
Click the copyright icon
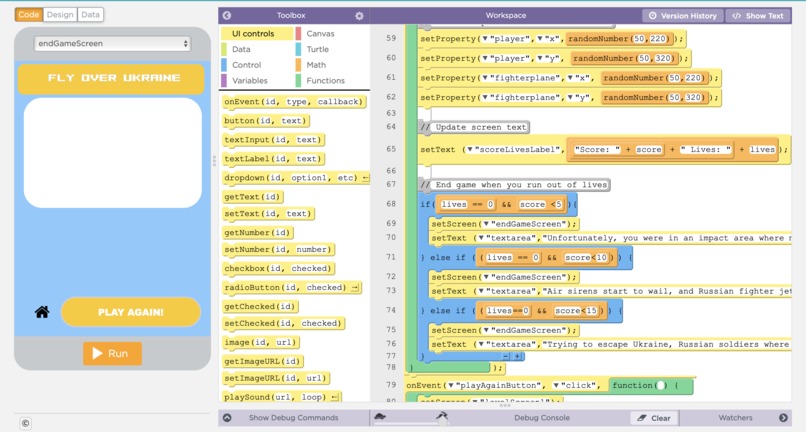point(25,424)
